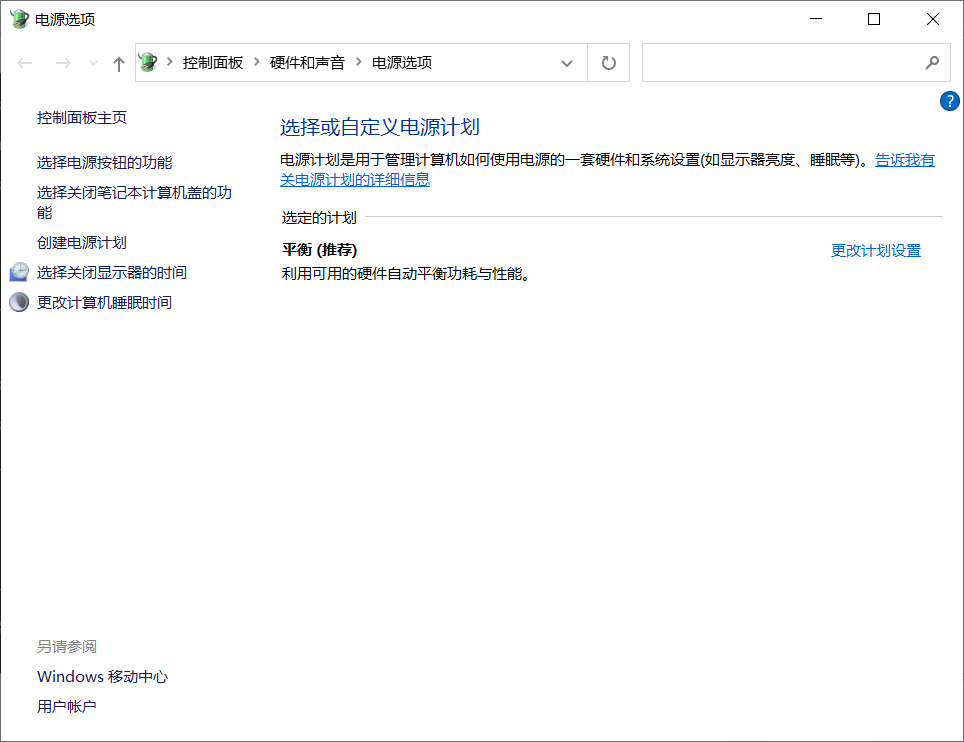The width and height of the screenshot is (964, 742).
Task: Click the back navigation arrow
Action: click(x=24, y=62)
